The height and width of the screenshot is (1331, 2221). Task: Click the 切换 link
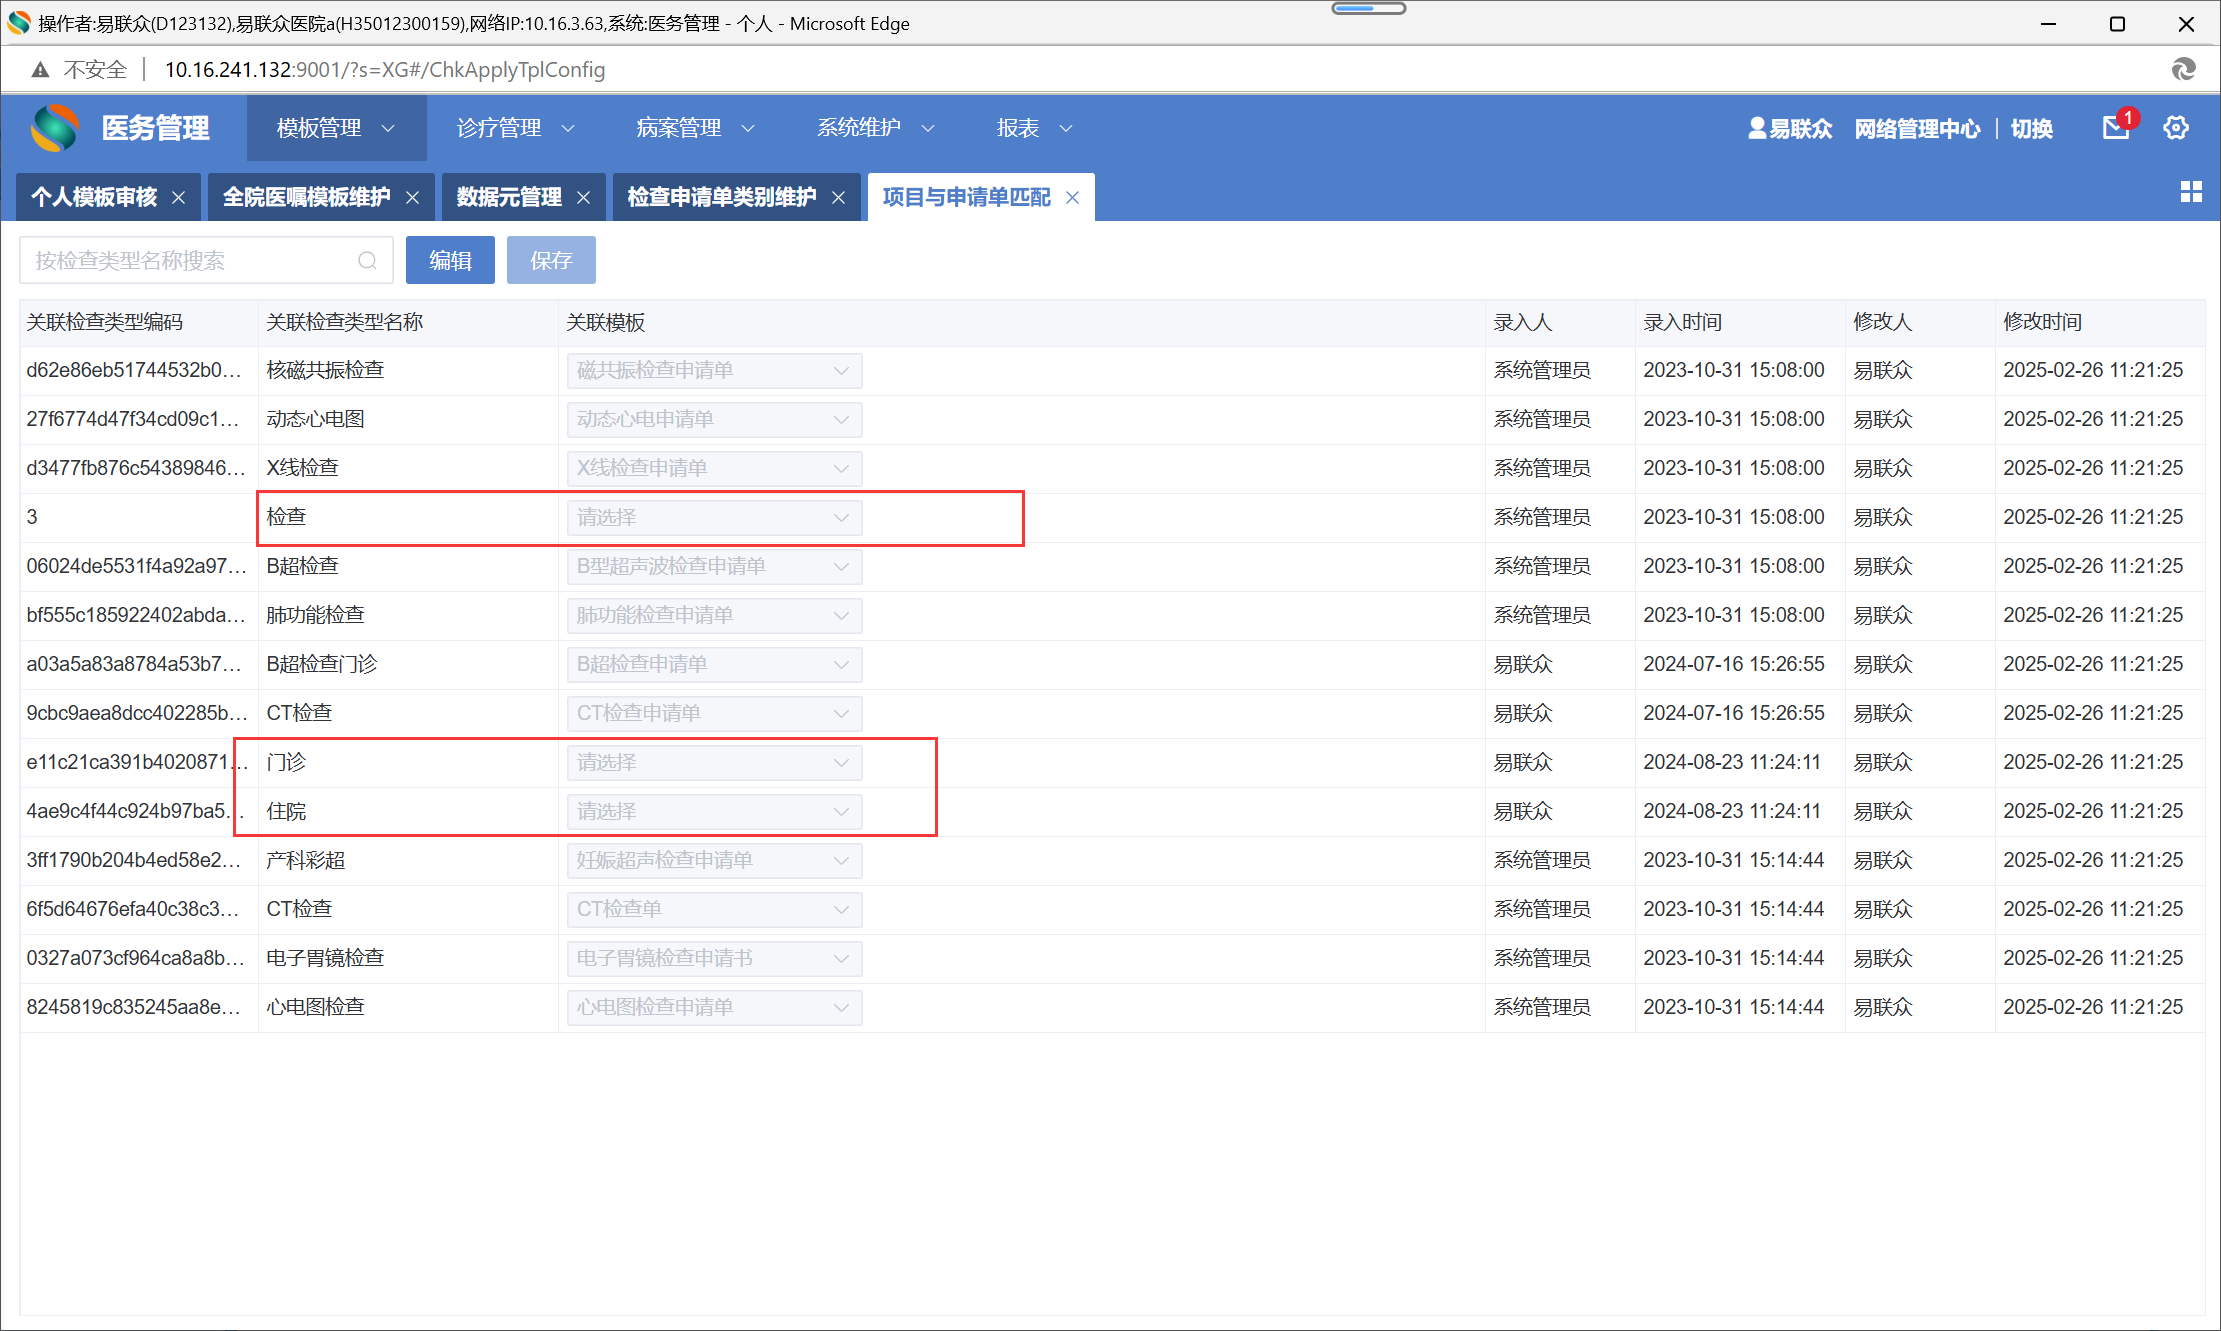point(2031,129)
